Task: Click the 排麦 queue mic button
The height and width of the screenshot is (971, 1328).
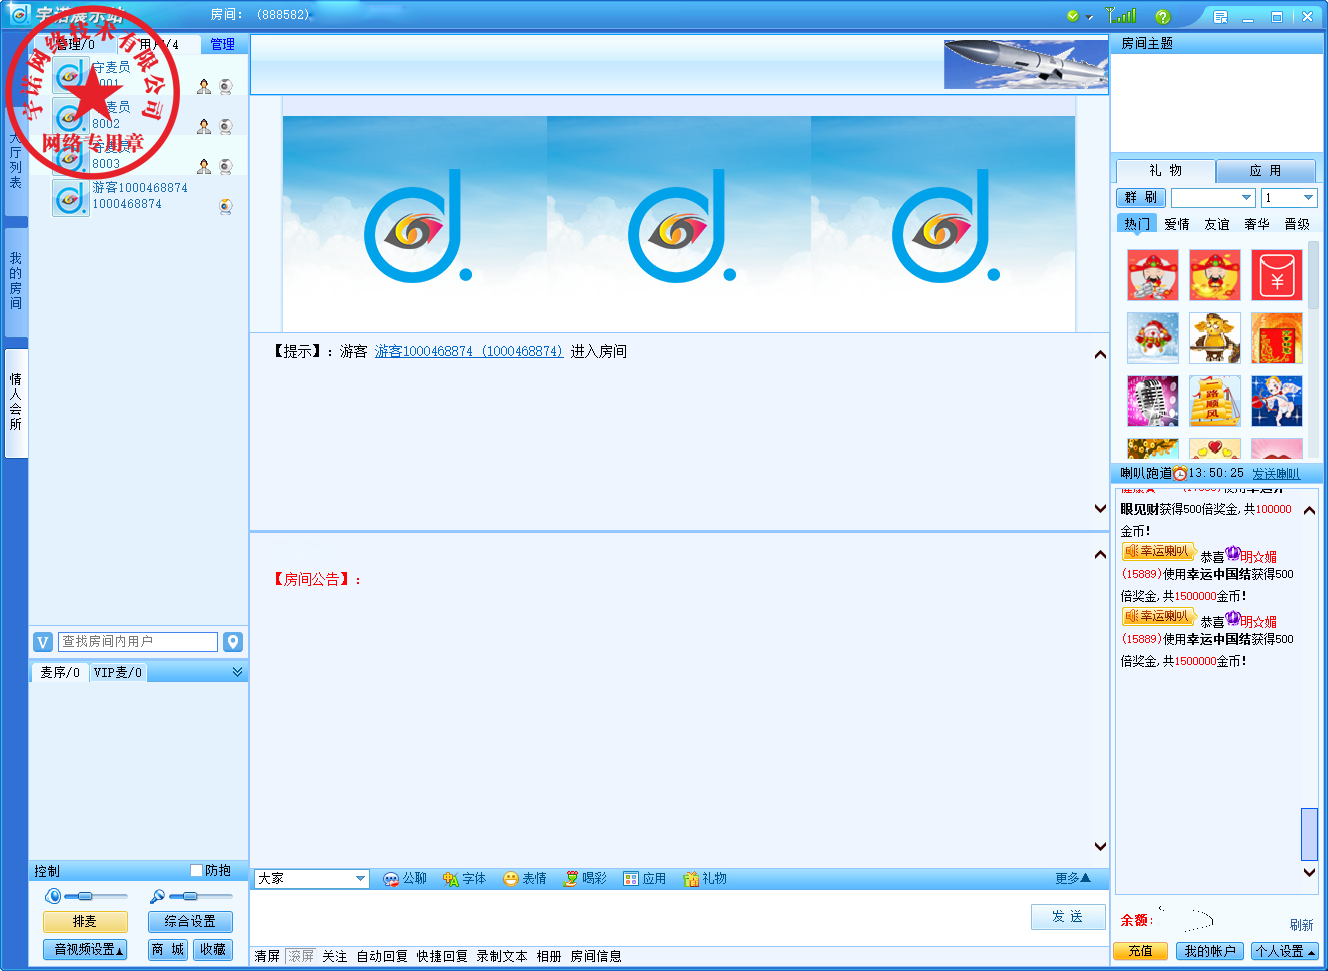Action: click(x=85, y=922)
